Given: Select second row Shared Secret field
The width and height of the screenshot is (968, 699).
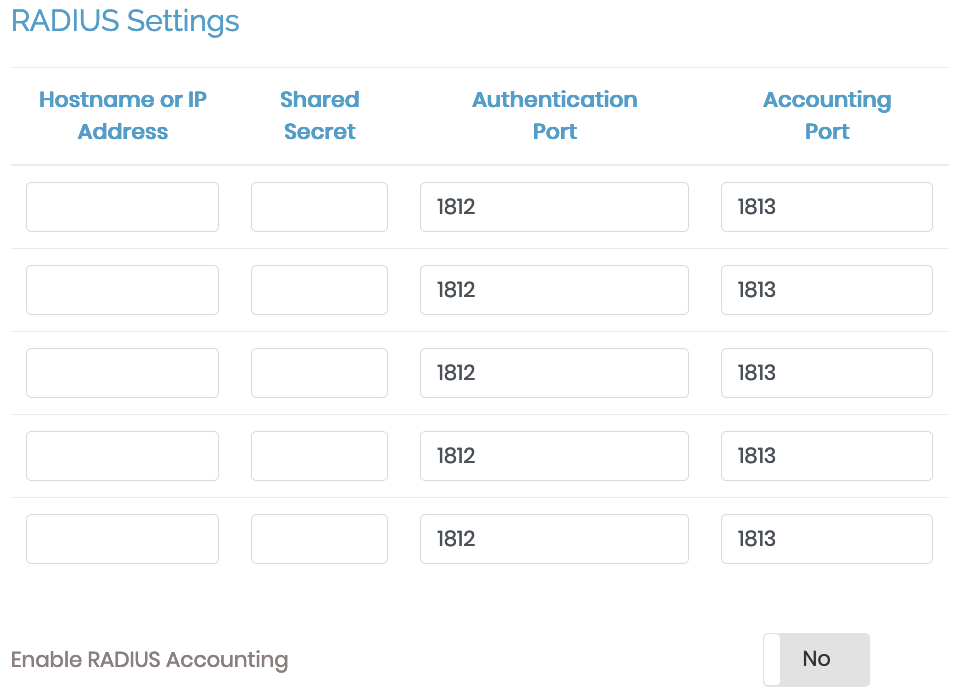Looking at the screenshot, I should click(x=319, y=290).
